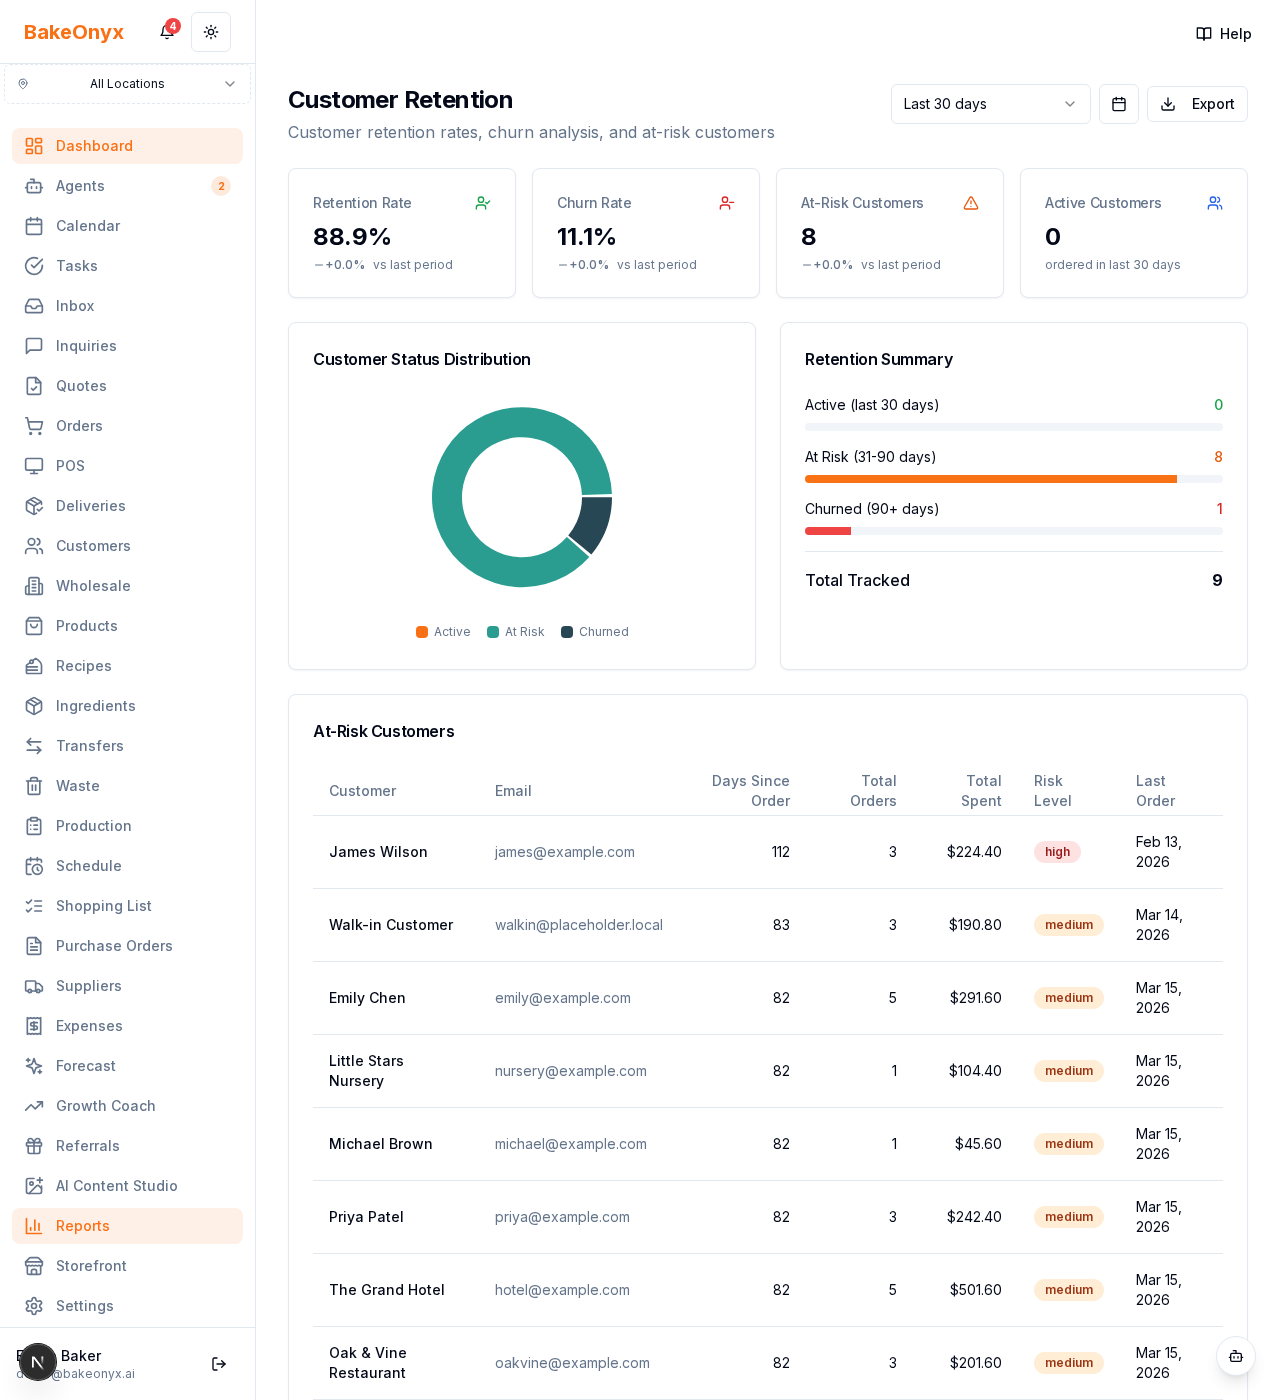This screenshot has width=1280, height=1400.
Task: Click the Churned progress bar
Action: pos(1014,531)
